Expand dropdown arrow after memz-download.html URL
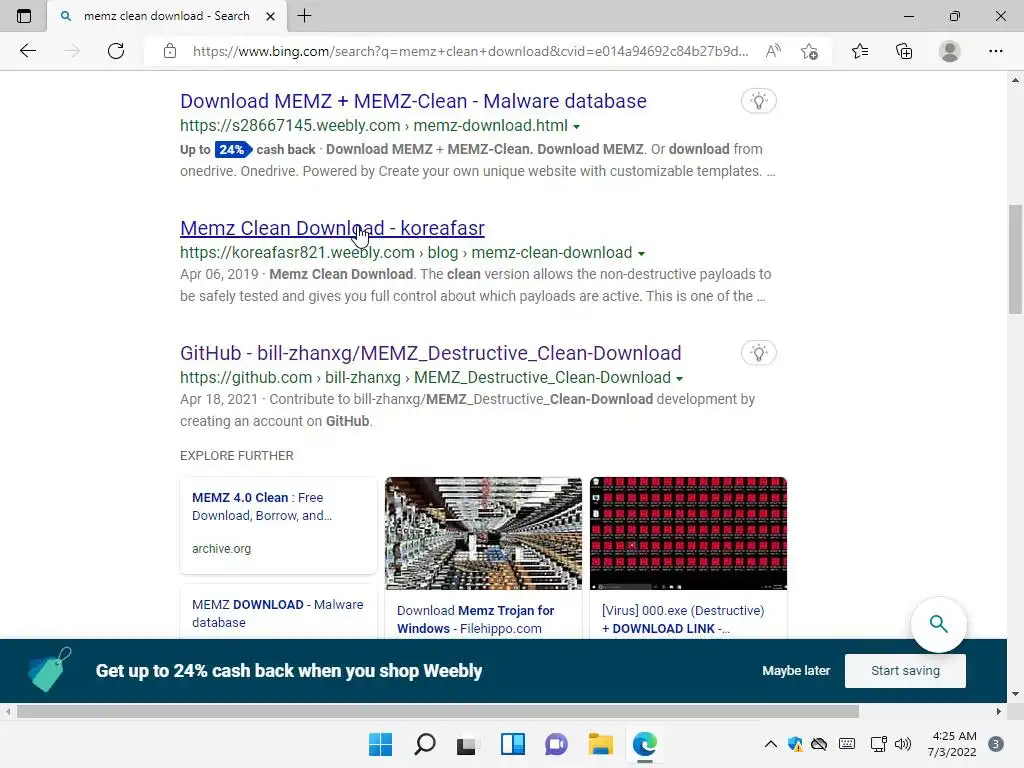This screenshot has width=1024, height=768. coord(577,127)
